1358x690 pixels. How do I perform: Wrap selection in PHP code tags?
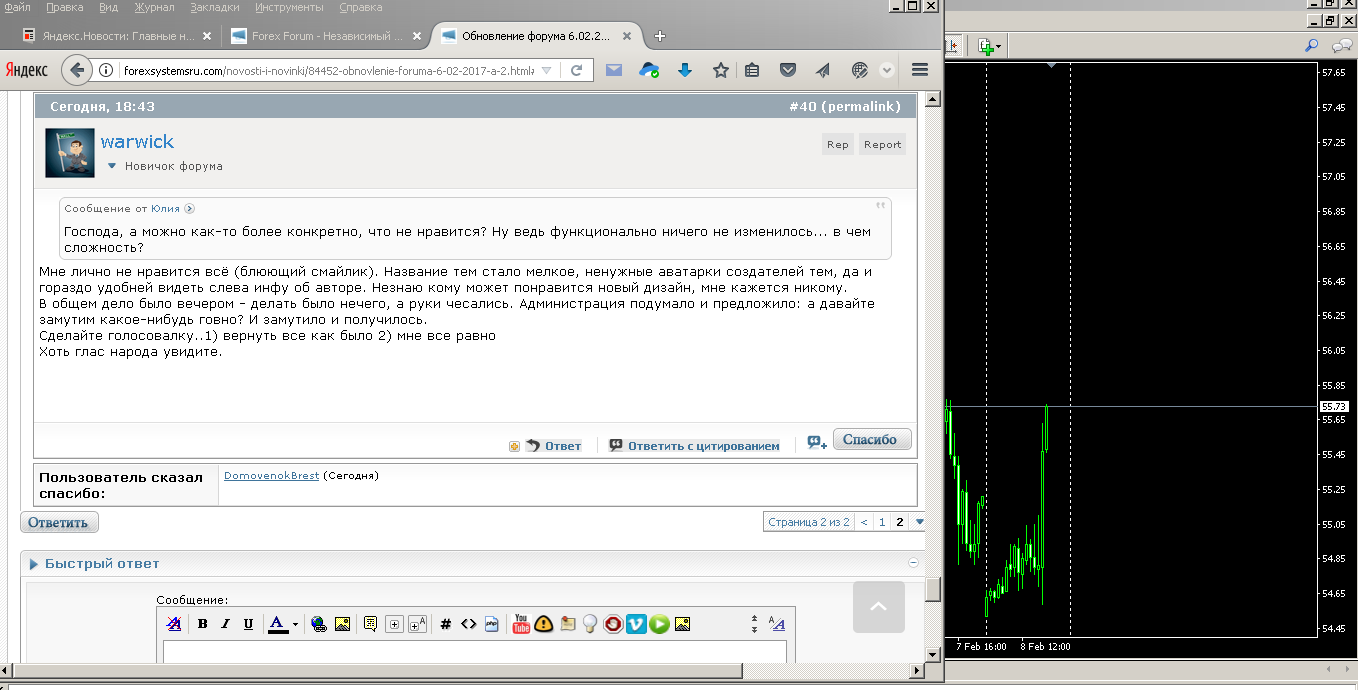tap(491, 624)
